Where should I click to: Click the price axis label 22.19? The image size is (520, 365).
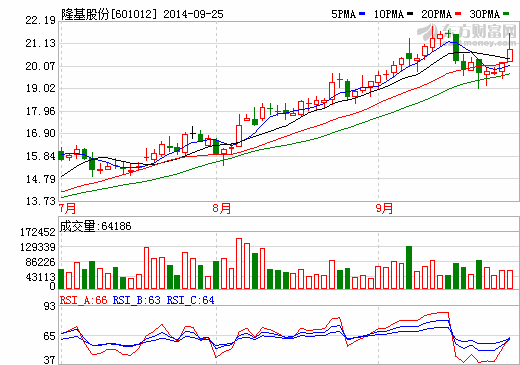(40, 20)
